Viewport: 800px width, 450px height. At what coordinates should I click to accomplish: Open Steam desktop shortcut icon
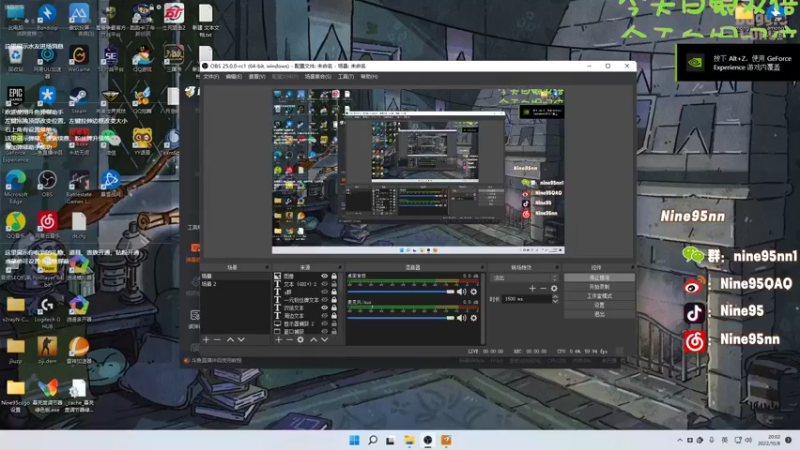78,101
